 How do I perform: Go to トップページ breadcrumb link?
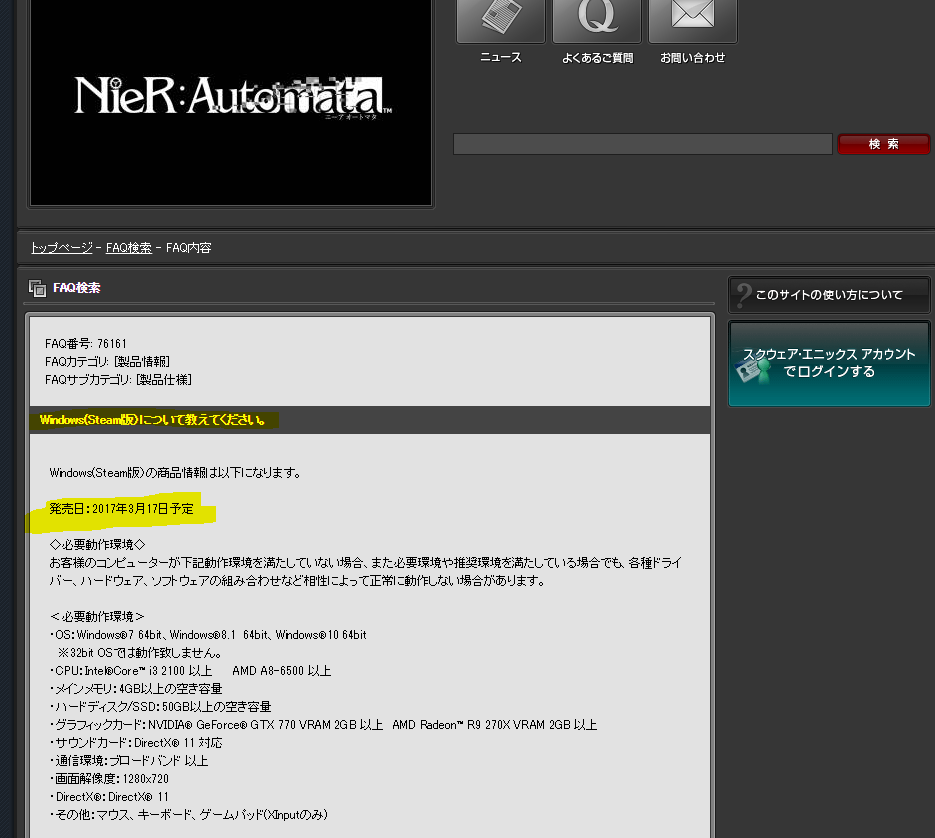[62, 248]
